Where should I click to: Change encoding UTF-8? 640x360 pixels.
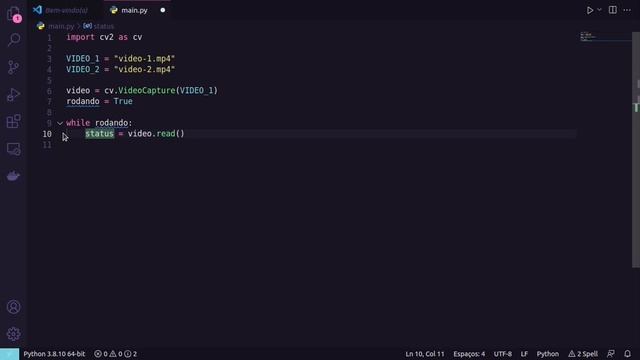pyautogui.click(x=502, y=354)
